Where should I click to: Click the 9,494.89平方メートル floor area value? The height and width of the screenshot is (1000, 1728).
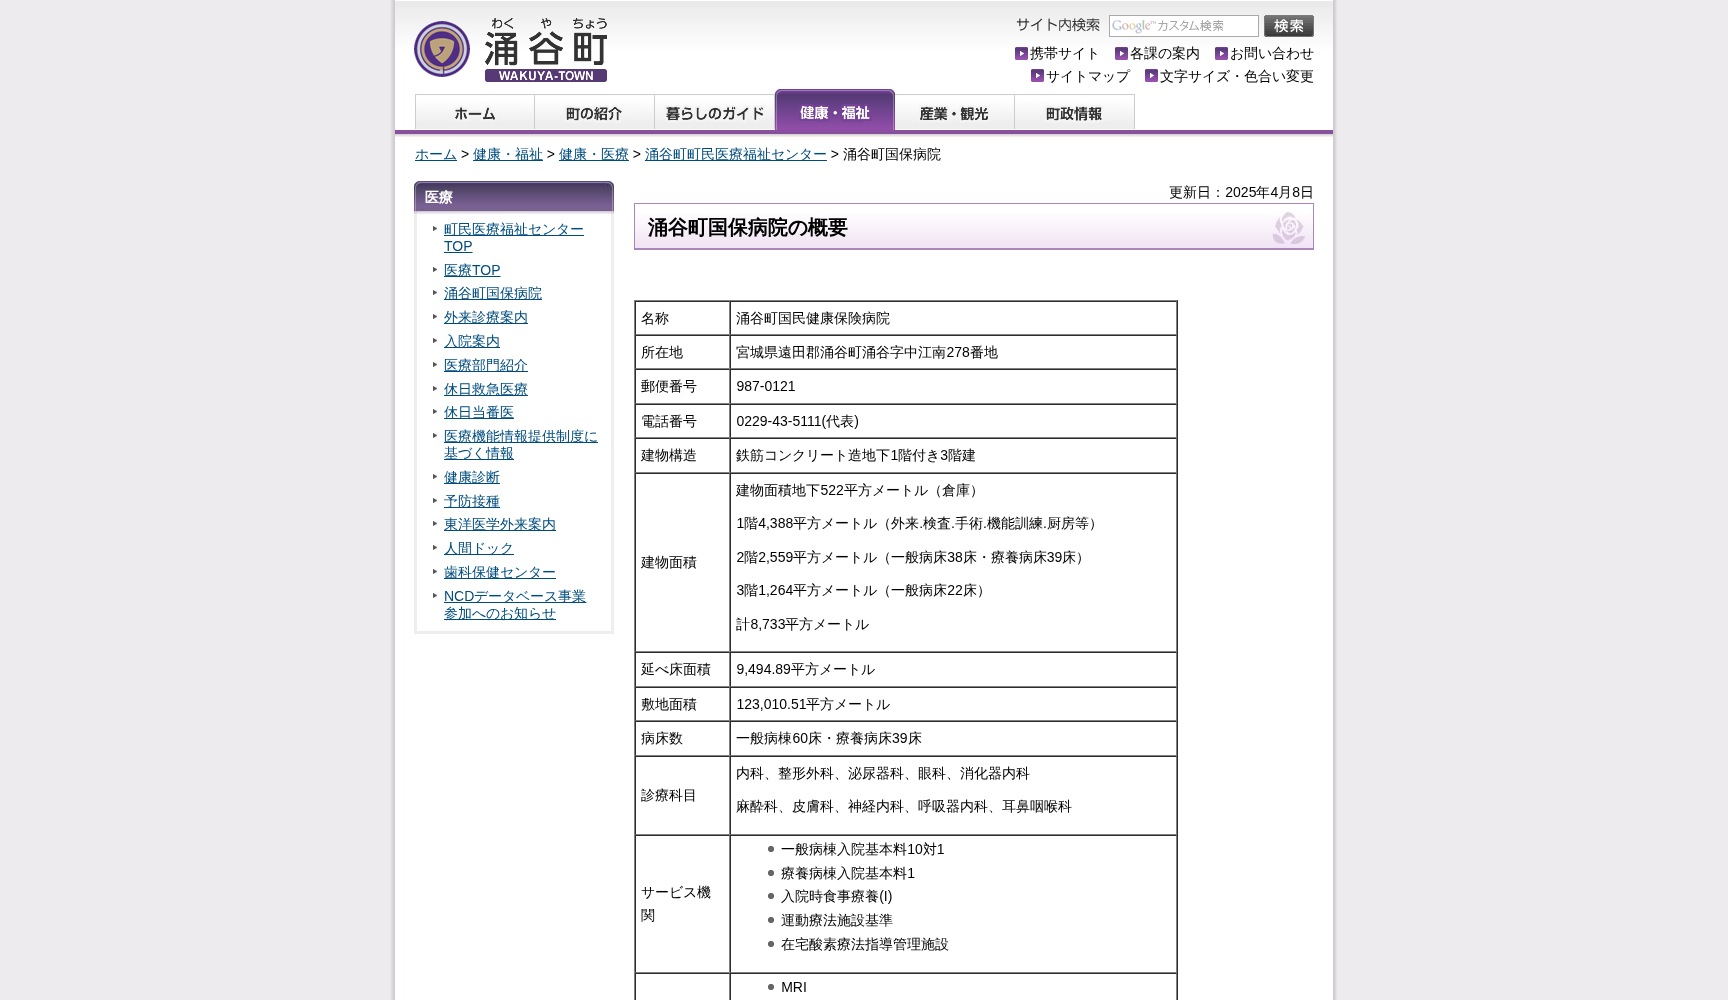pyautogui.click(x=806, y=669)
